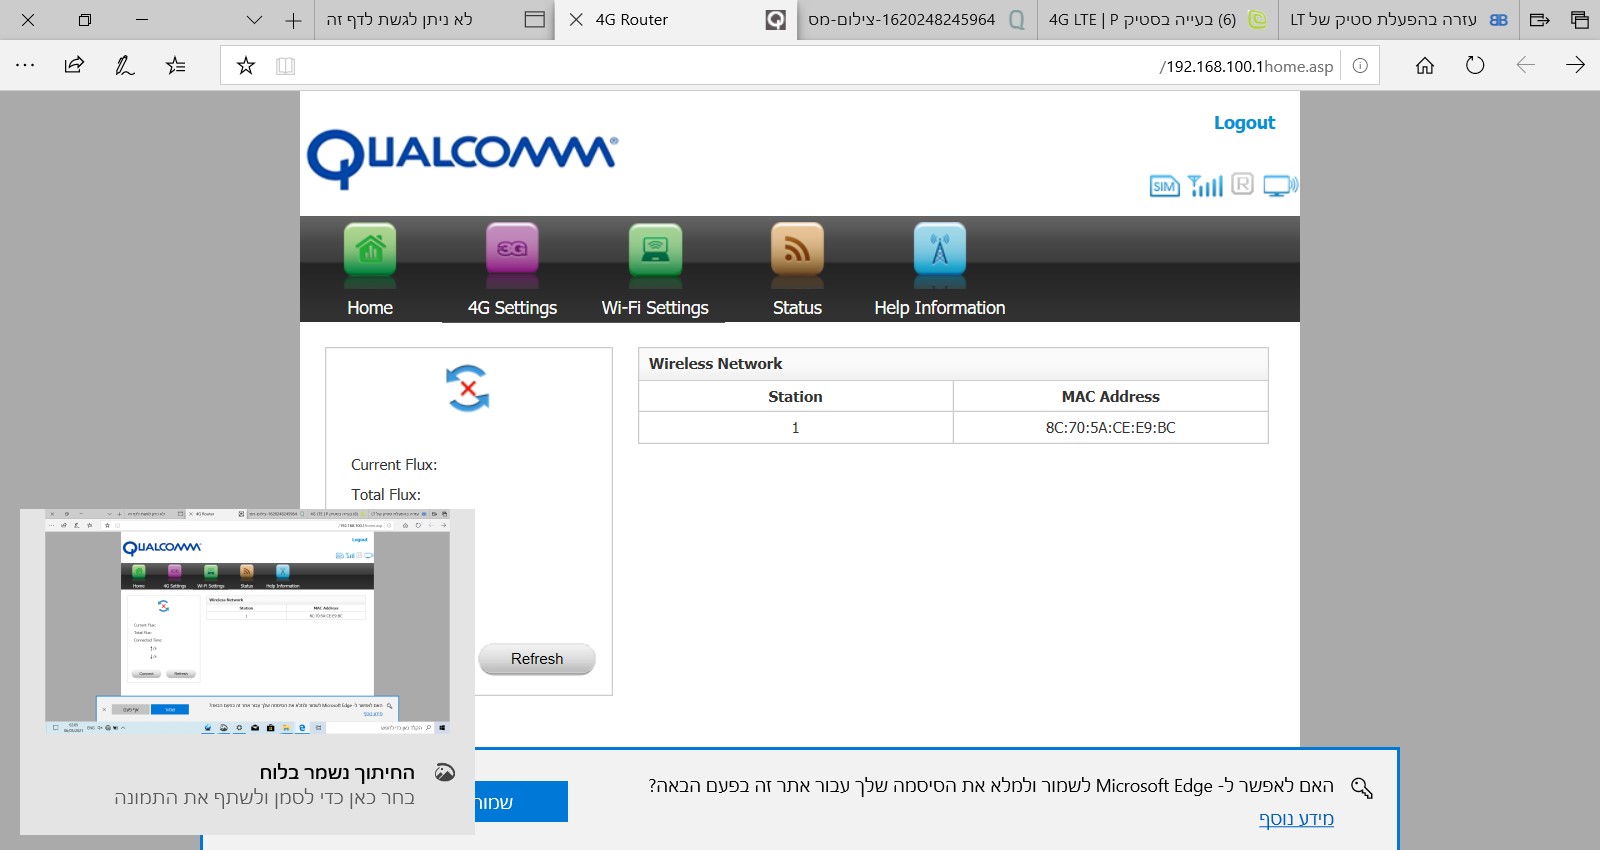This screenshot has height=850, width=1600.
Task: Go to the browser home page
Action: click(1425, 65)
